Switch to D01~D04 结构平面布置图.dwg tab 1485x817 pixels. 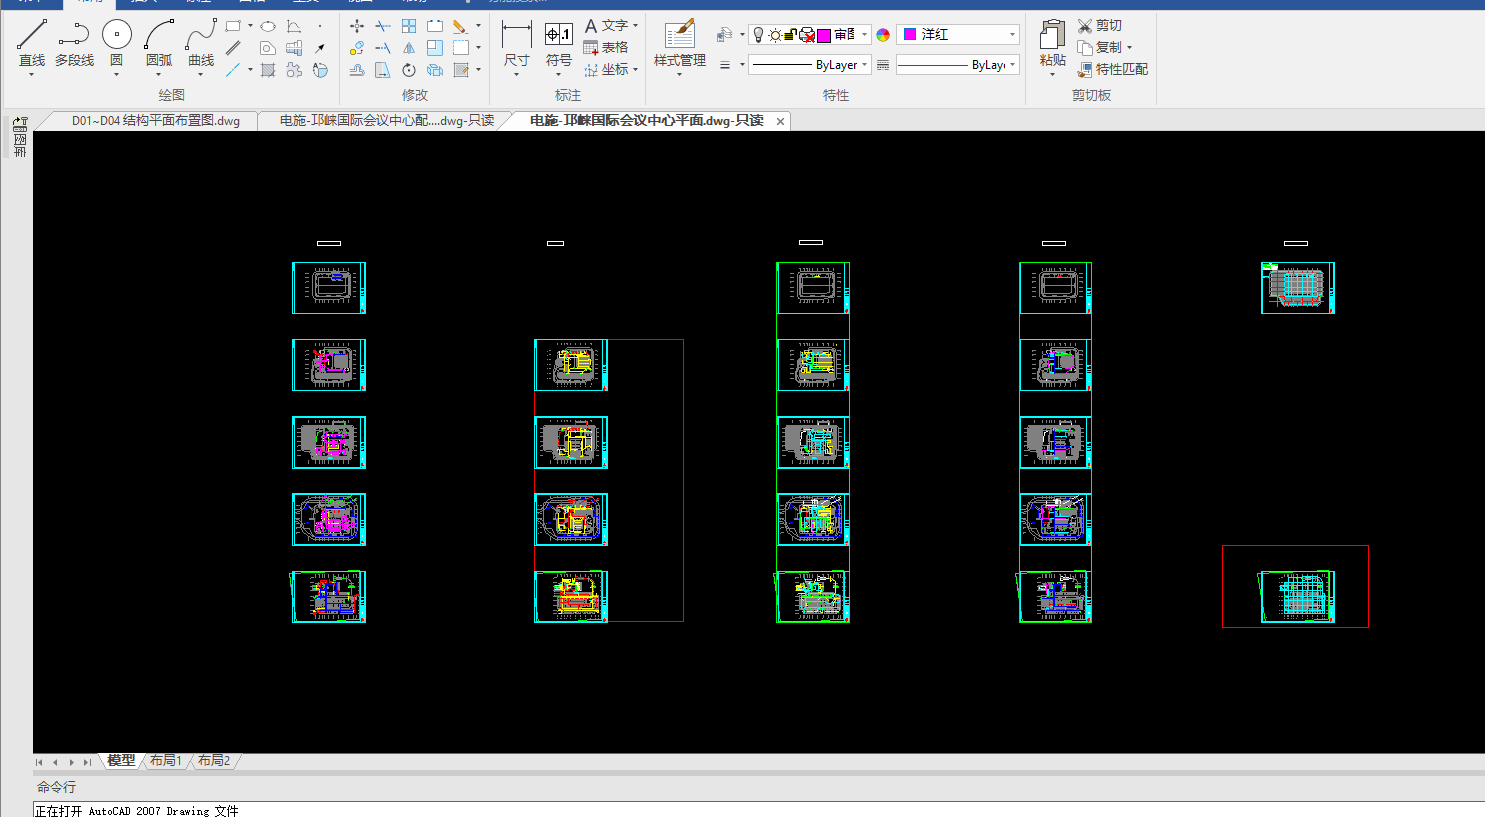(x=155, y=121)
